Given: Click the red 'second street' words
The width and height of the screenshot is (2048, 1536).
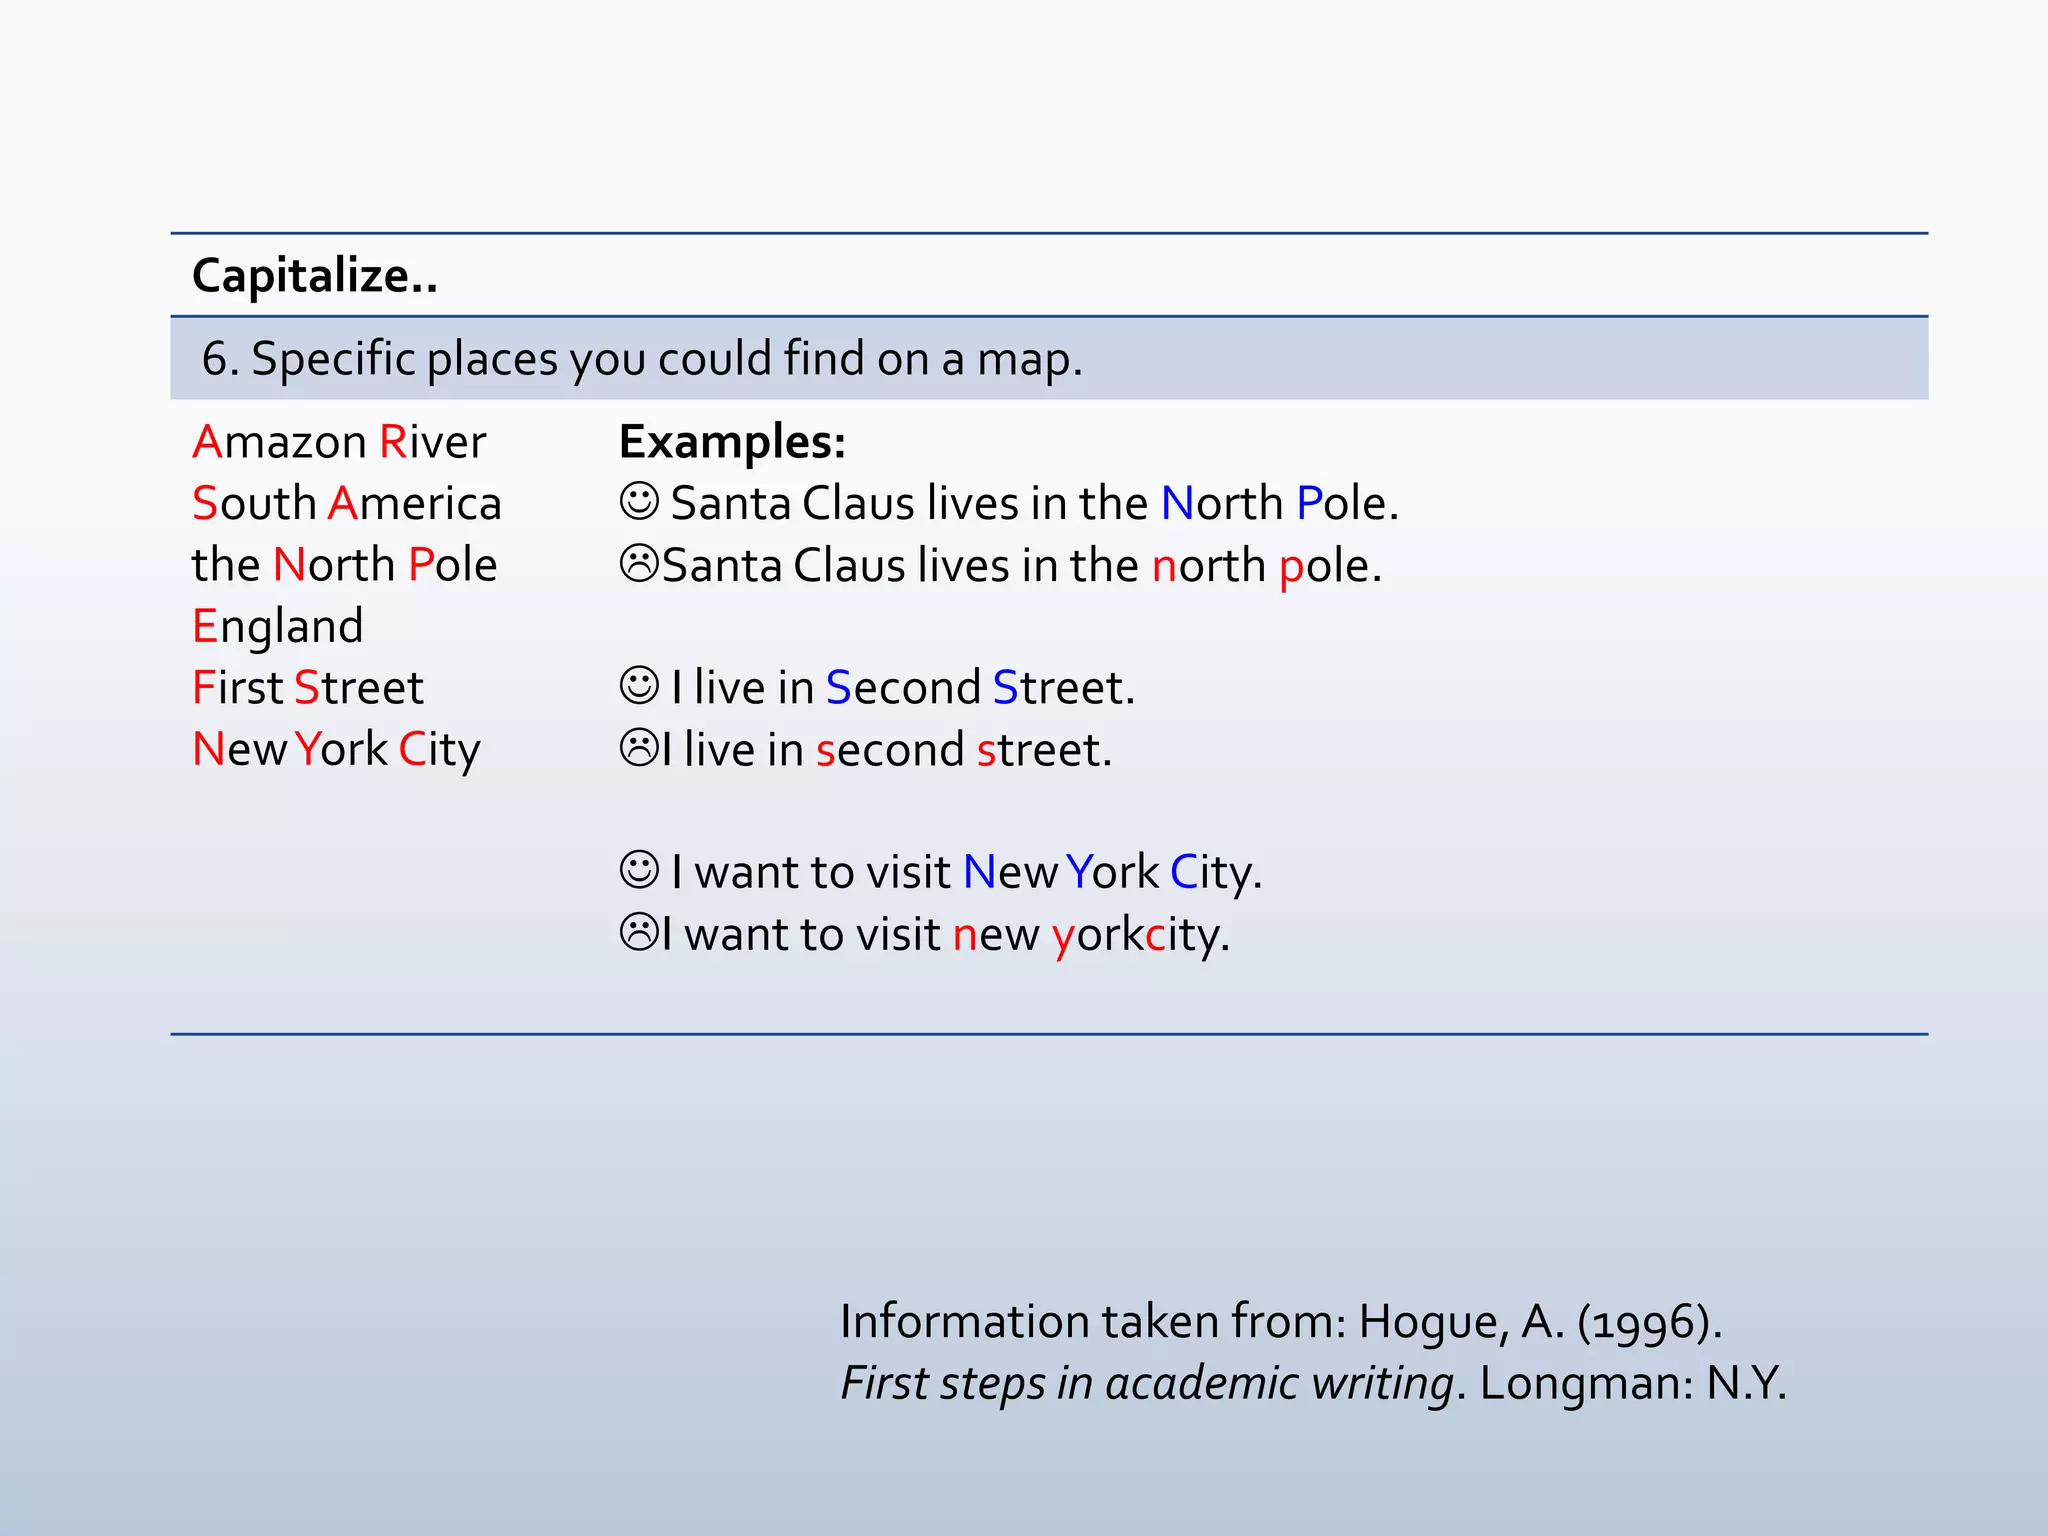Looking at the screenshot, I should pos(962,750).
